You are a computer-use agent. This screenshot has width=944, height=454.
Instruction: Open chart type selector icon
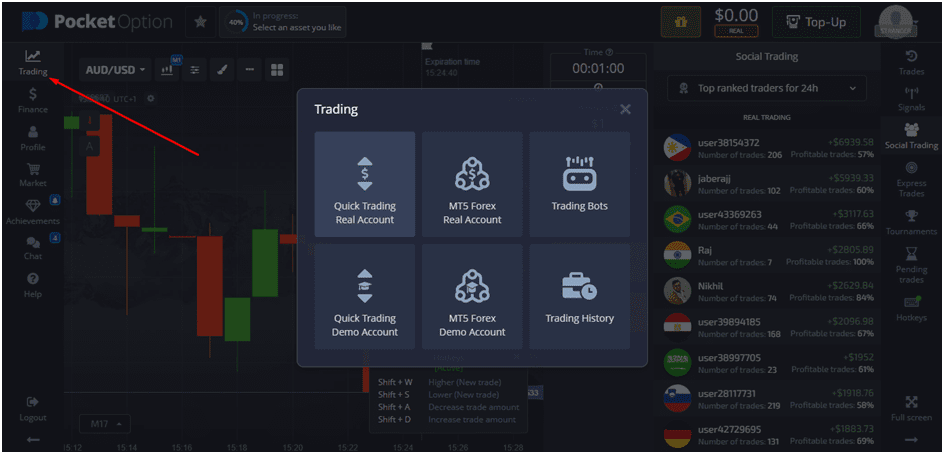[169, 70]
